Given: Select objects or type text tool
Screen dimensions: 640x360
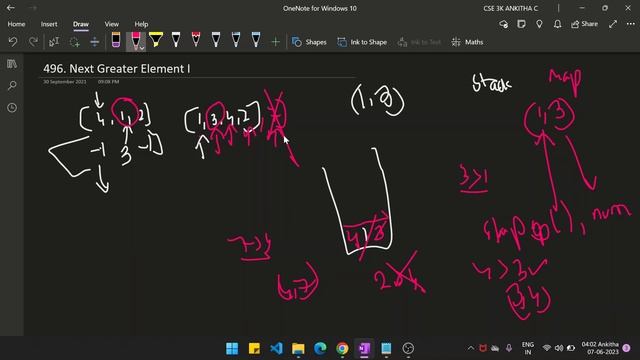Looking at the screenshot, I should (54, 42).
